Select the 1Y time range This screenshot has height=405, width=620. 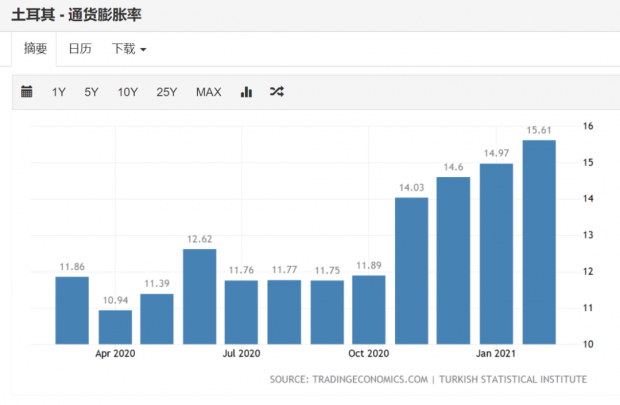tap(59, 92)
